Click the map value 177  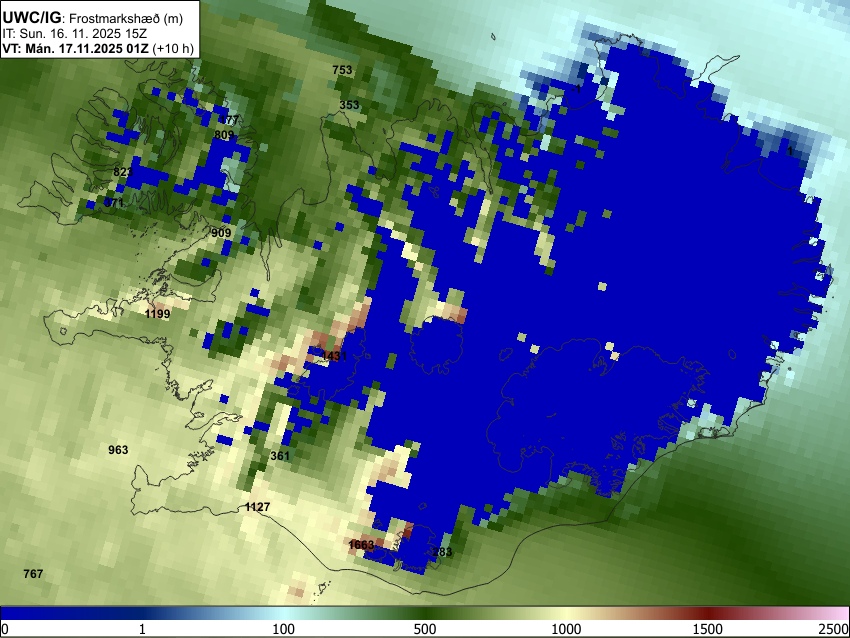229,120
